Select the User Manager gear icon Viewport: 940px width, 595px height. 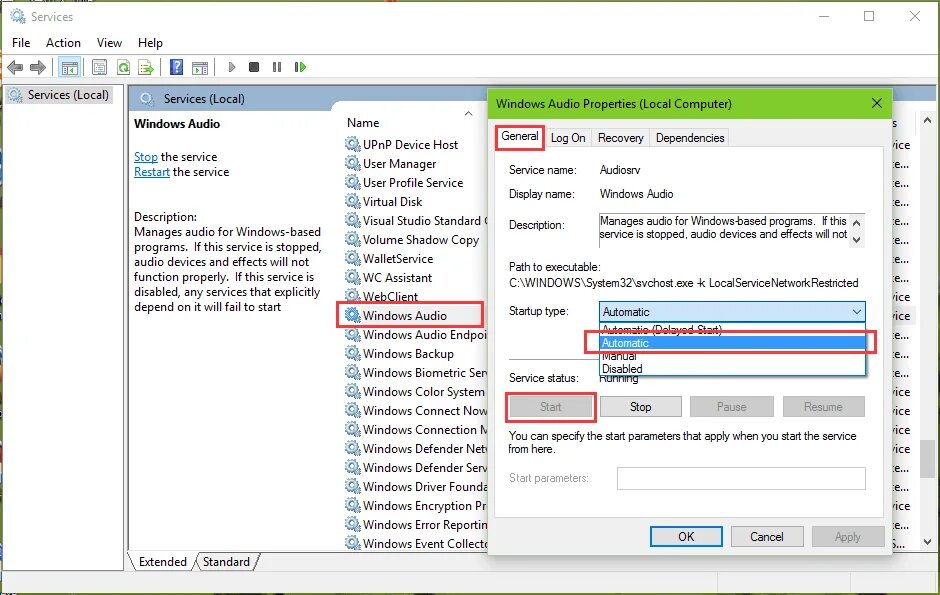tap(352, 163)
